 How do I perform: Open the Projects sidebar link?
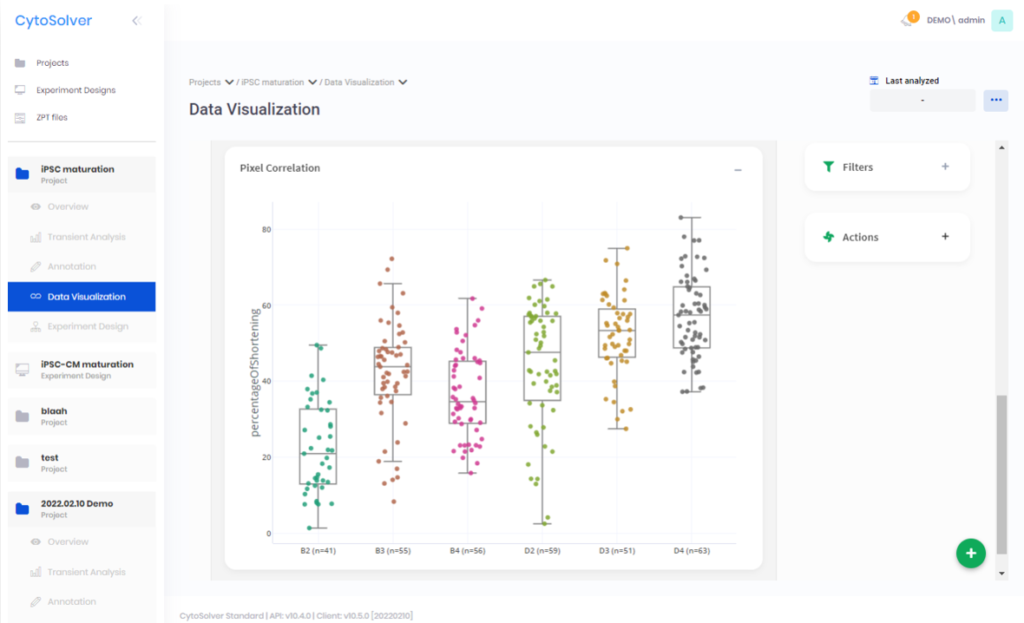(x=52, y=63)
